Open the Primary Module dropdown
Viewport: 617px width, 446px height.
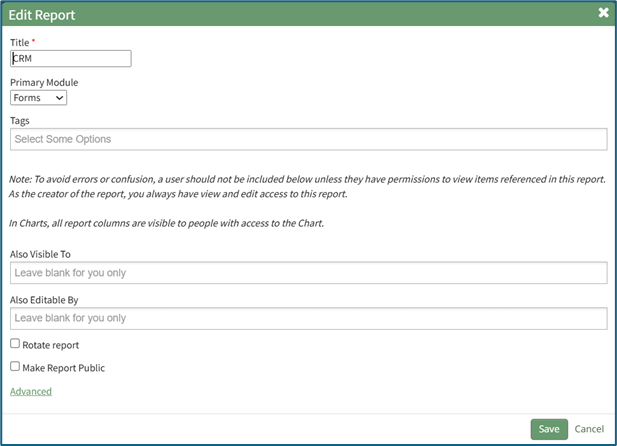(x=38, y=98)
